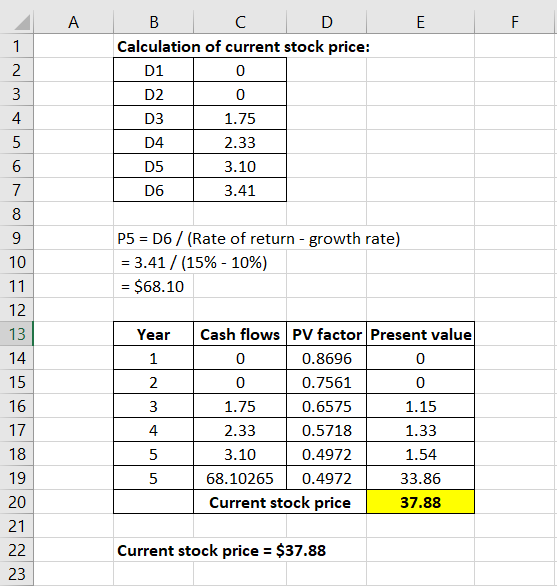Click the 'PV factor' header cell

tap(327, 334)
